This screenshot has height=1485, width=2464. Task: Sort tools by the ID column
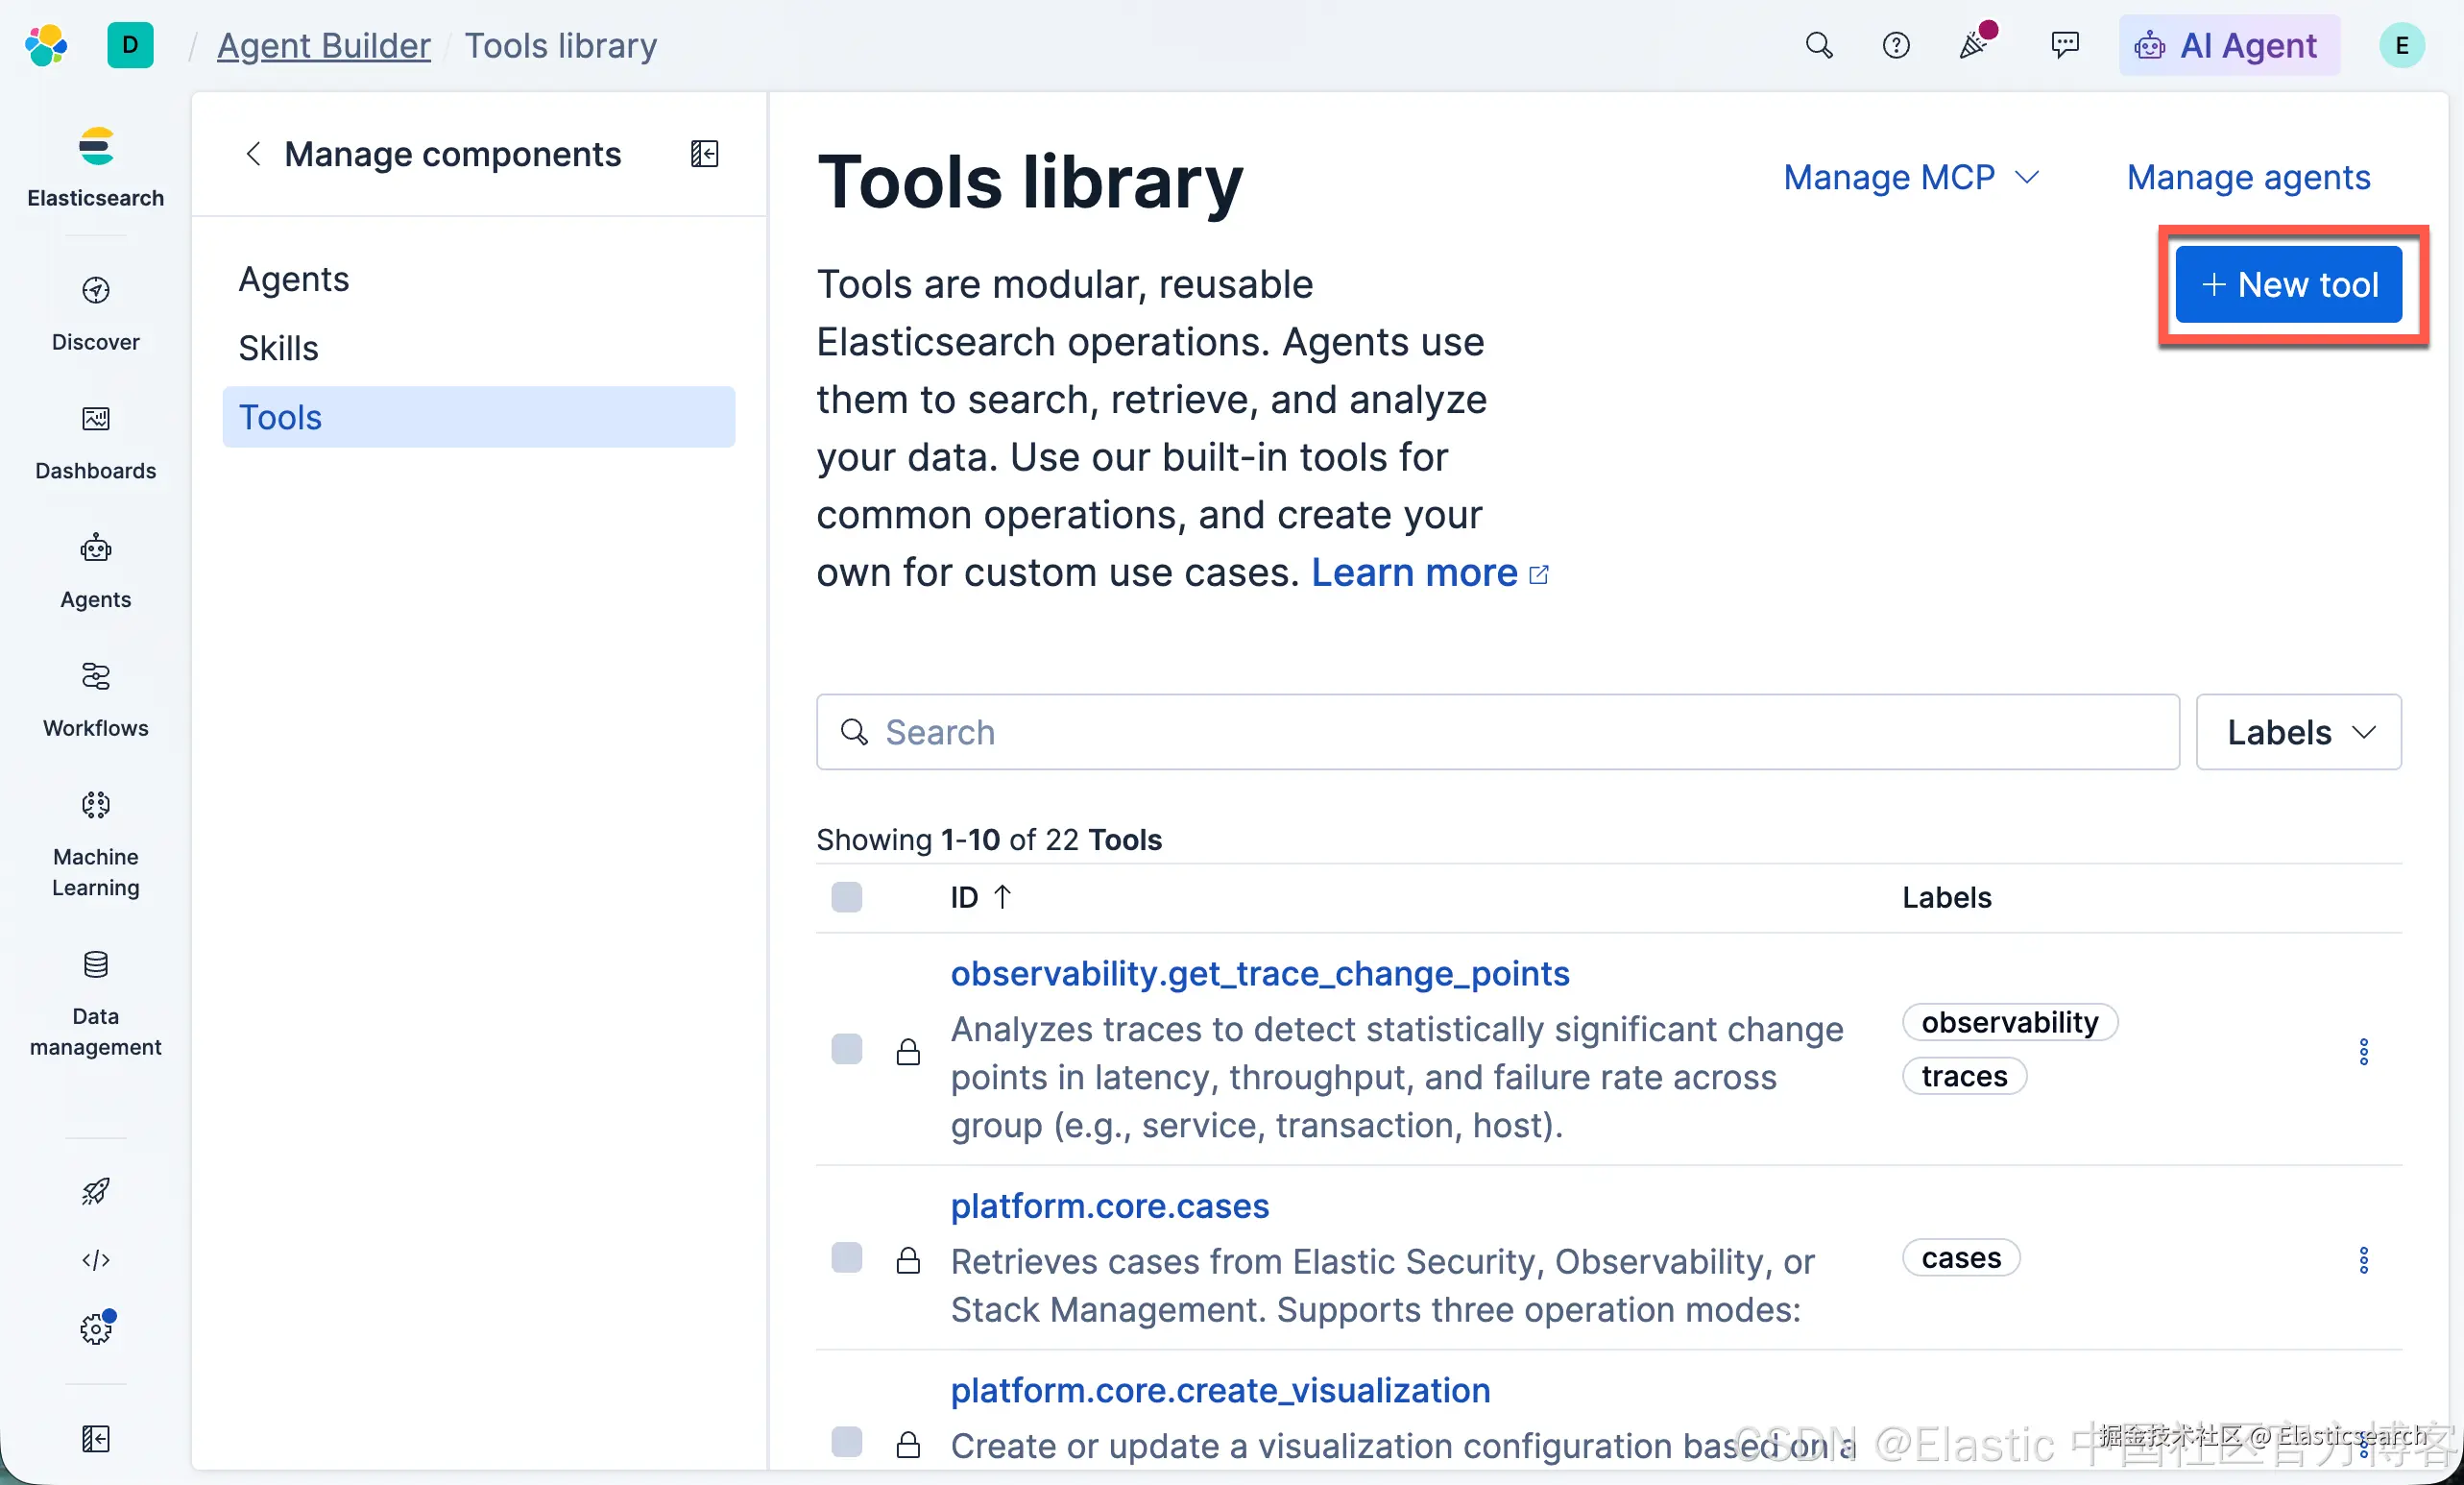coord(981,897)
